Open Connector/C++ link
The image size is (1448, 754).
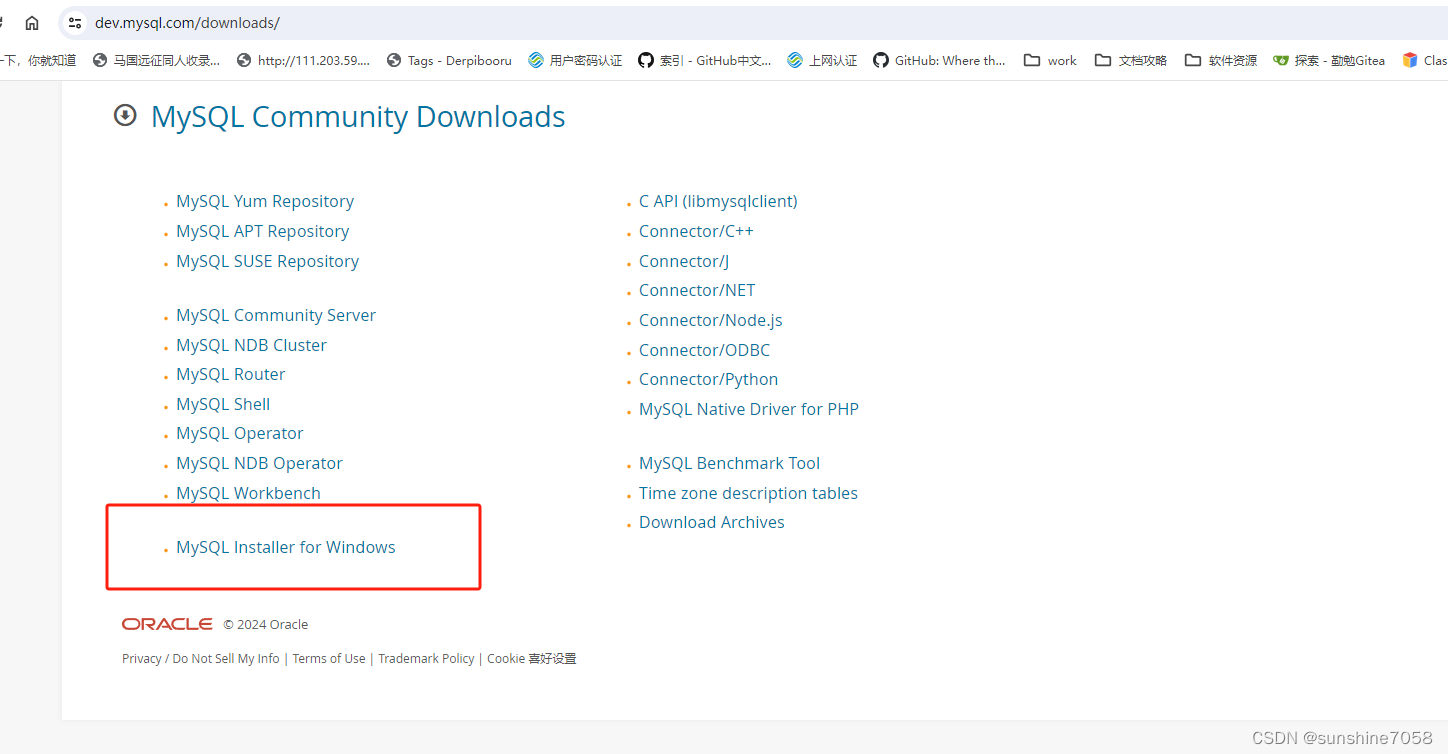(x=696, y=231)
